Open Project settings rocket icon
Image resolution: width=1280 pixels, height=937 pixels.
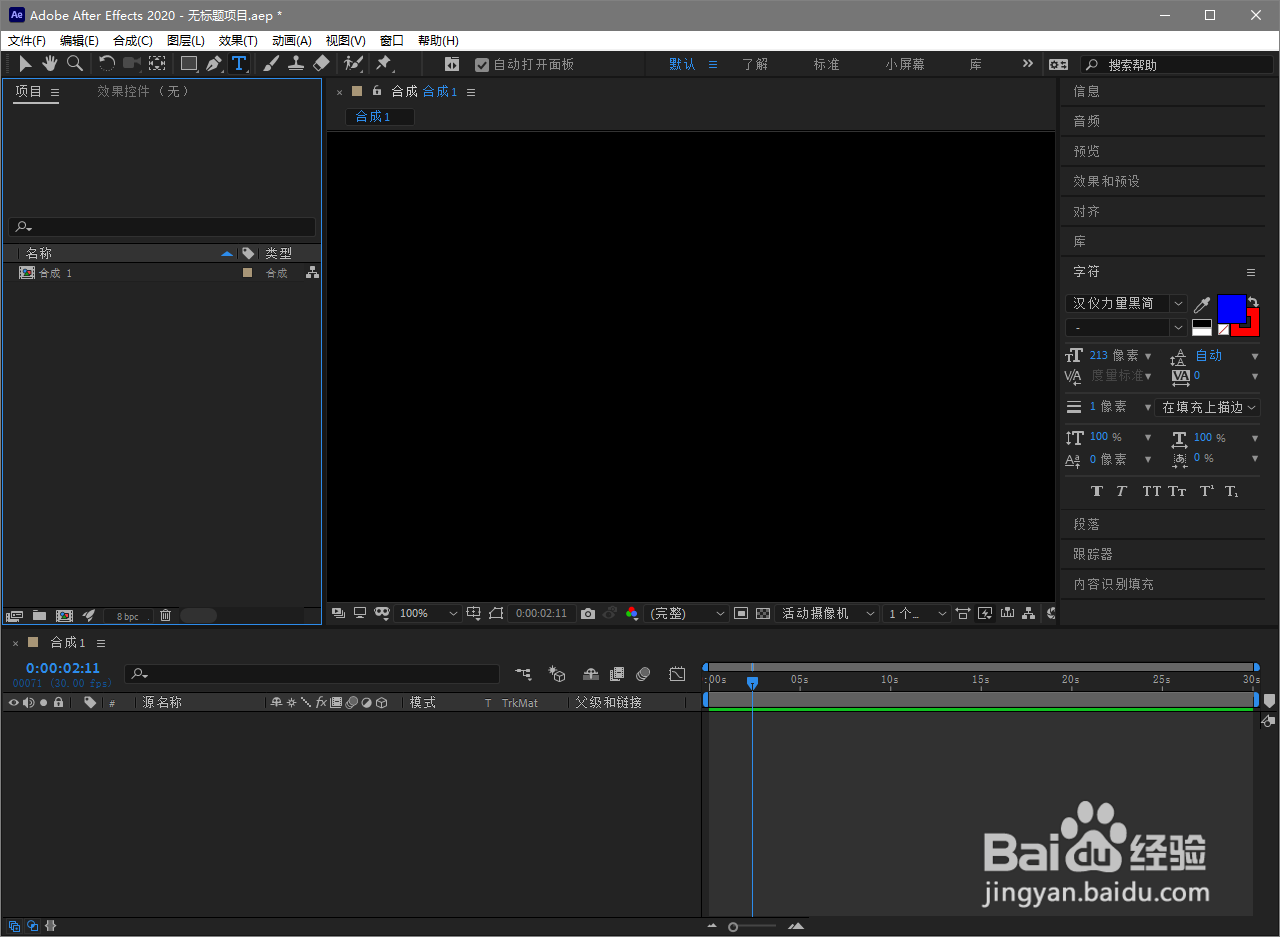click(89, 616)
